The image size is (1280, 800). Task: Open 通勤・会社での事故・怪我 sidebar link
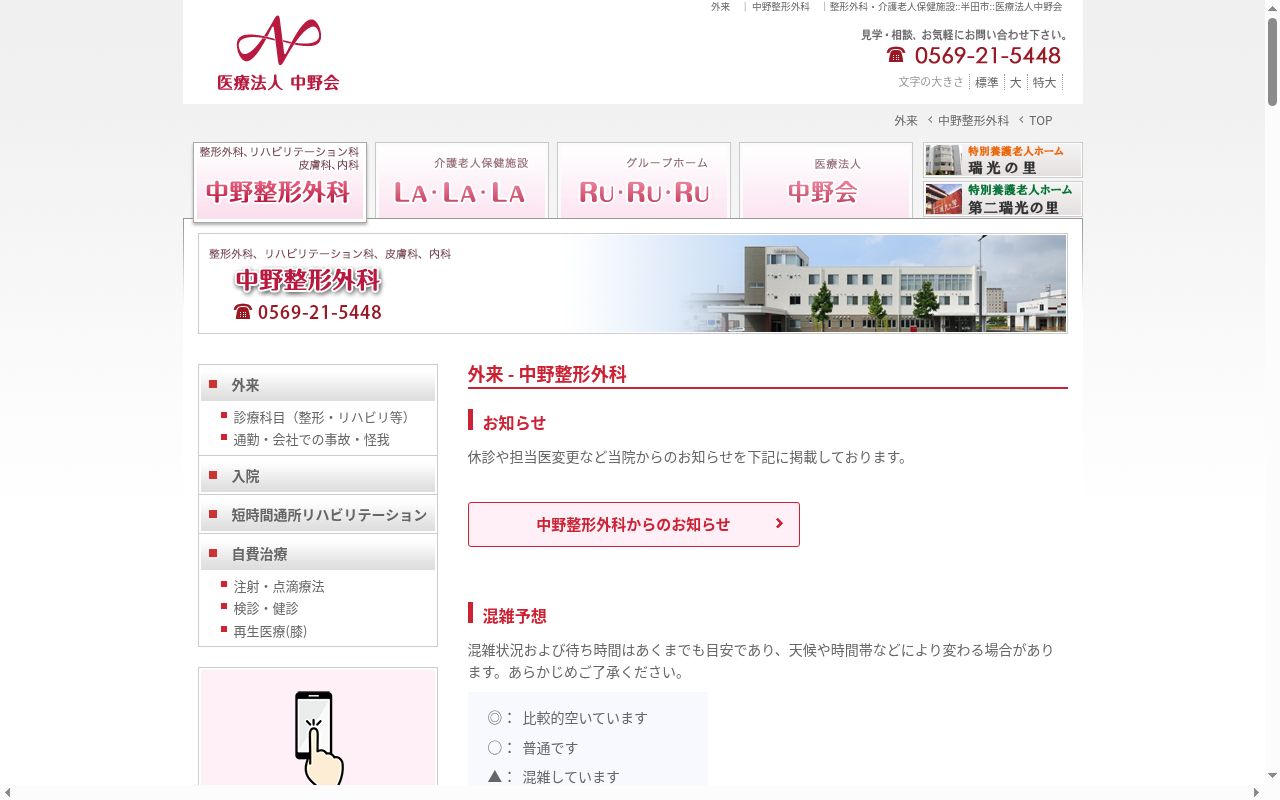pos(311,439)
